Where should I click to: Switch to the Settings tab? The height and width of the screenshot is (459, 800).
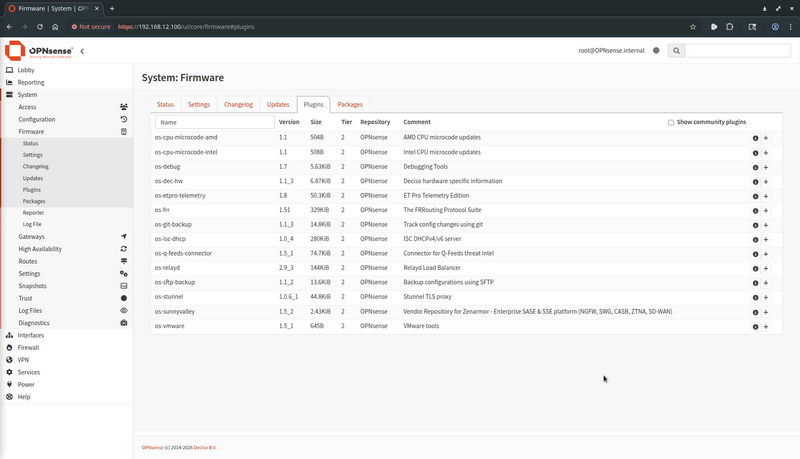(199, 105)
